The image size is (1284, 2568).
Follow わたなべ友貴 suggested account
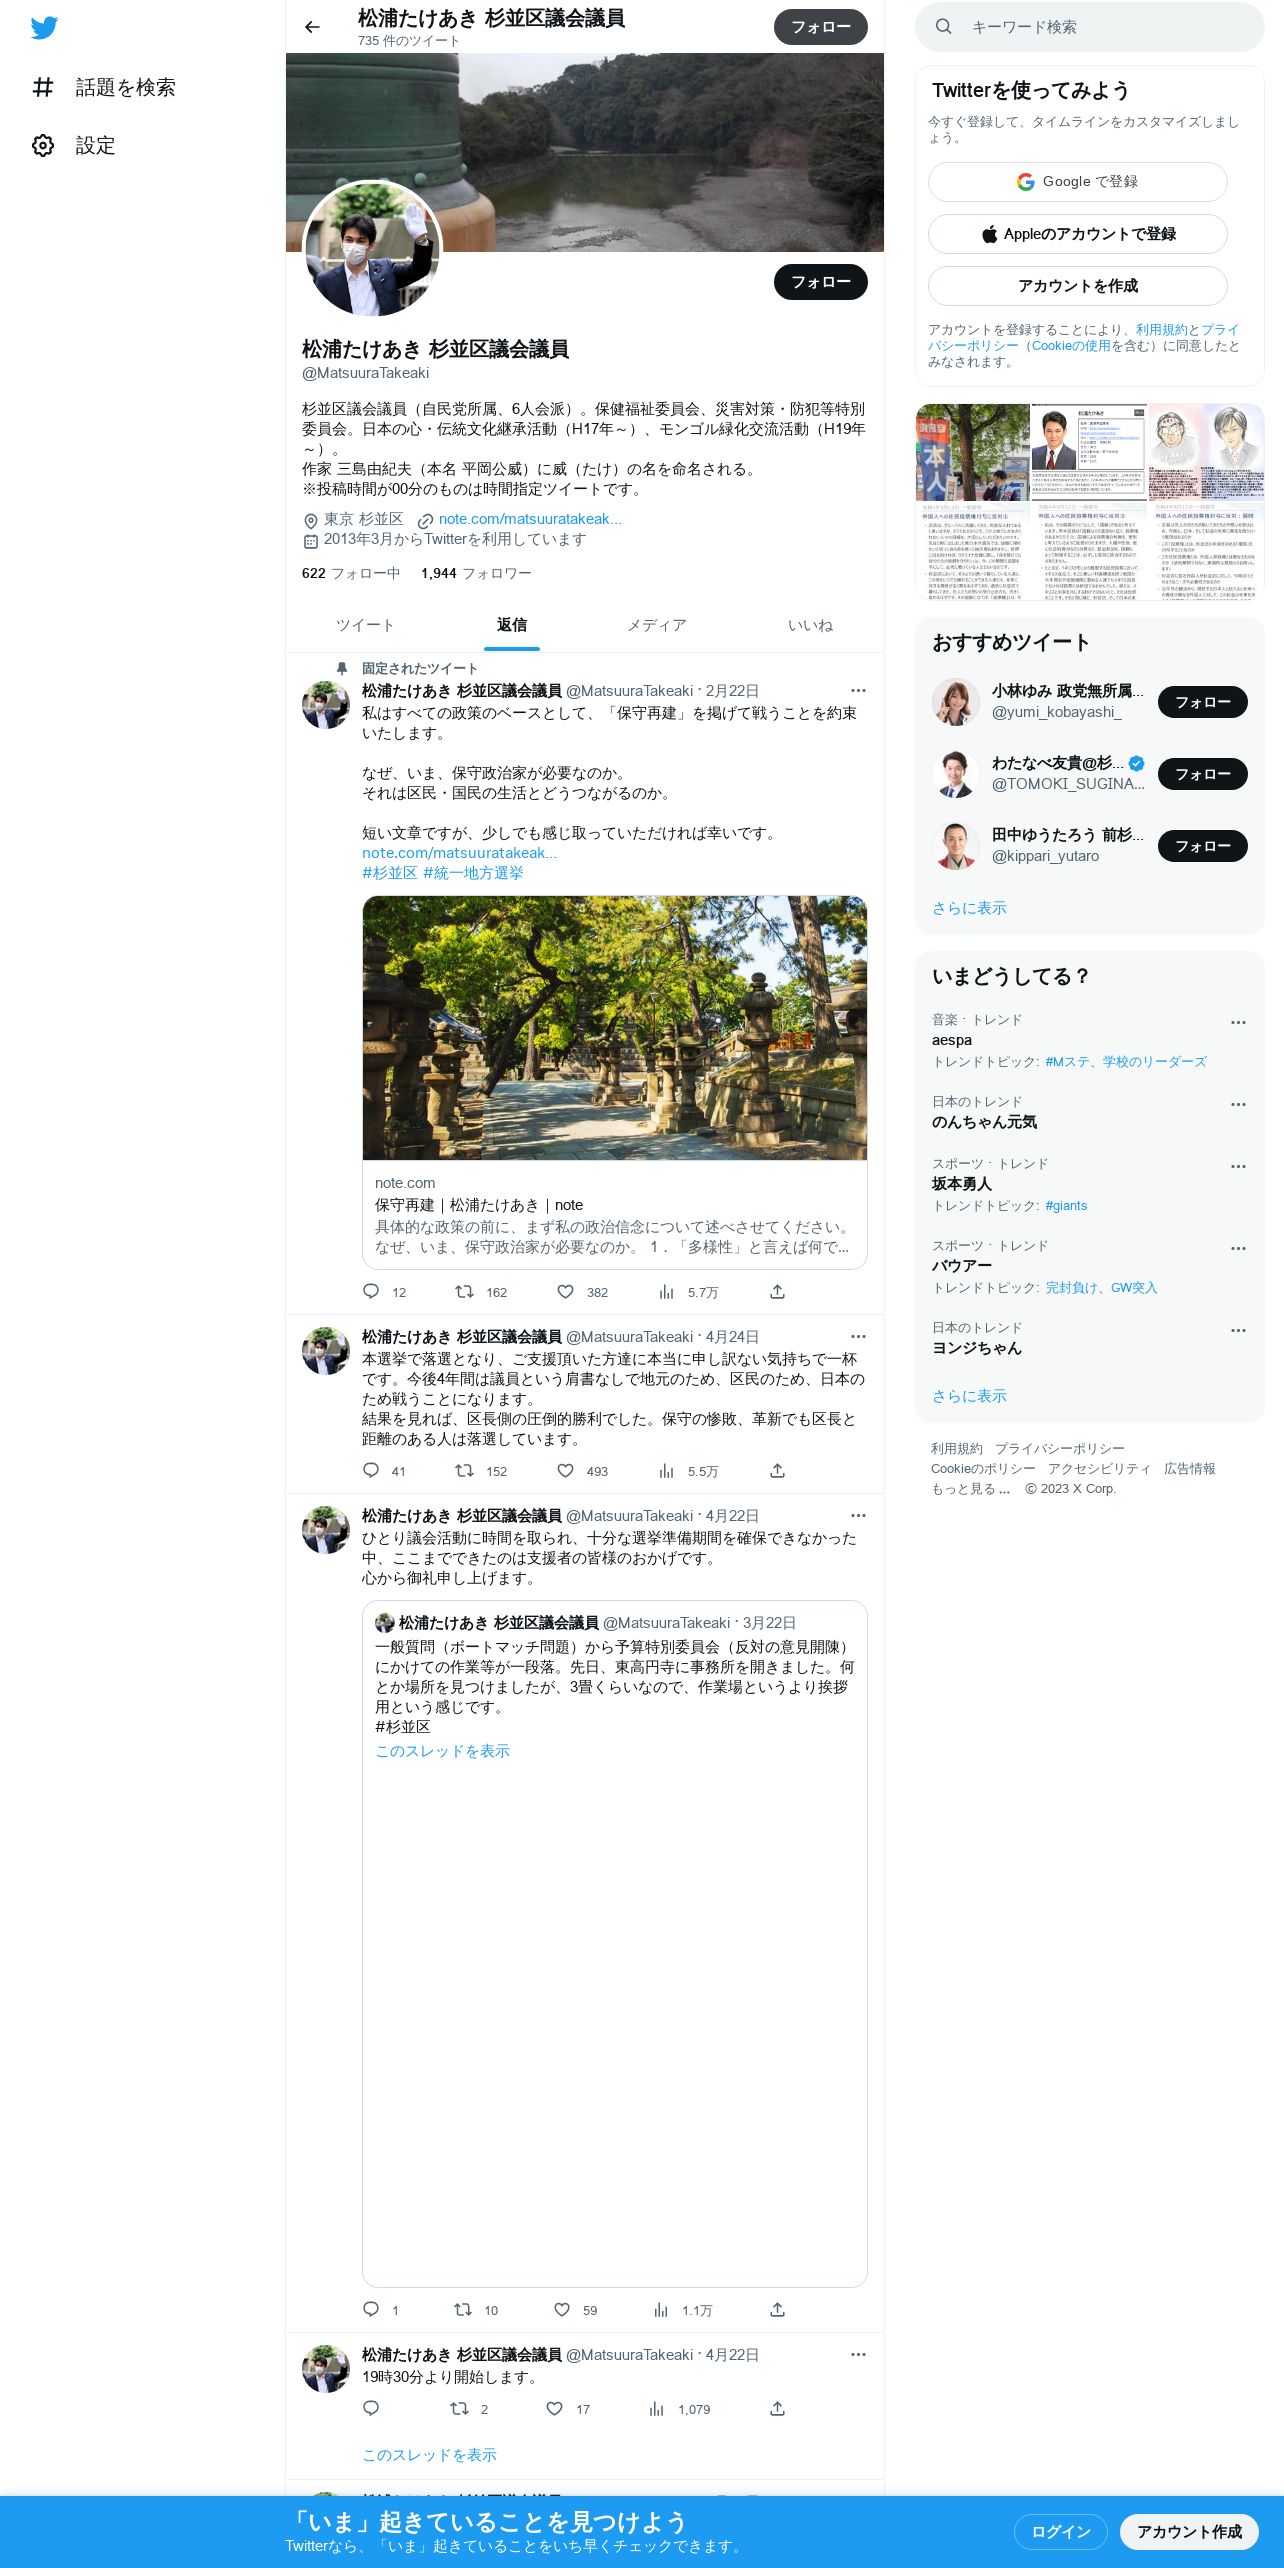[x=1203, y=774]
